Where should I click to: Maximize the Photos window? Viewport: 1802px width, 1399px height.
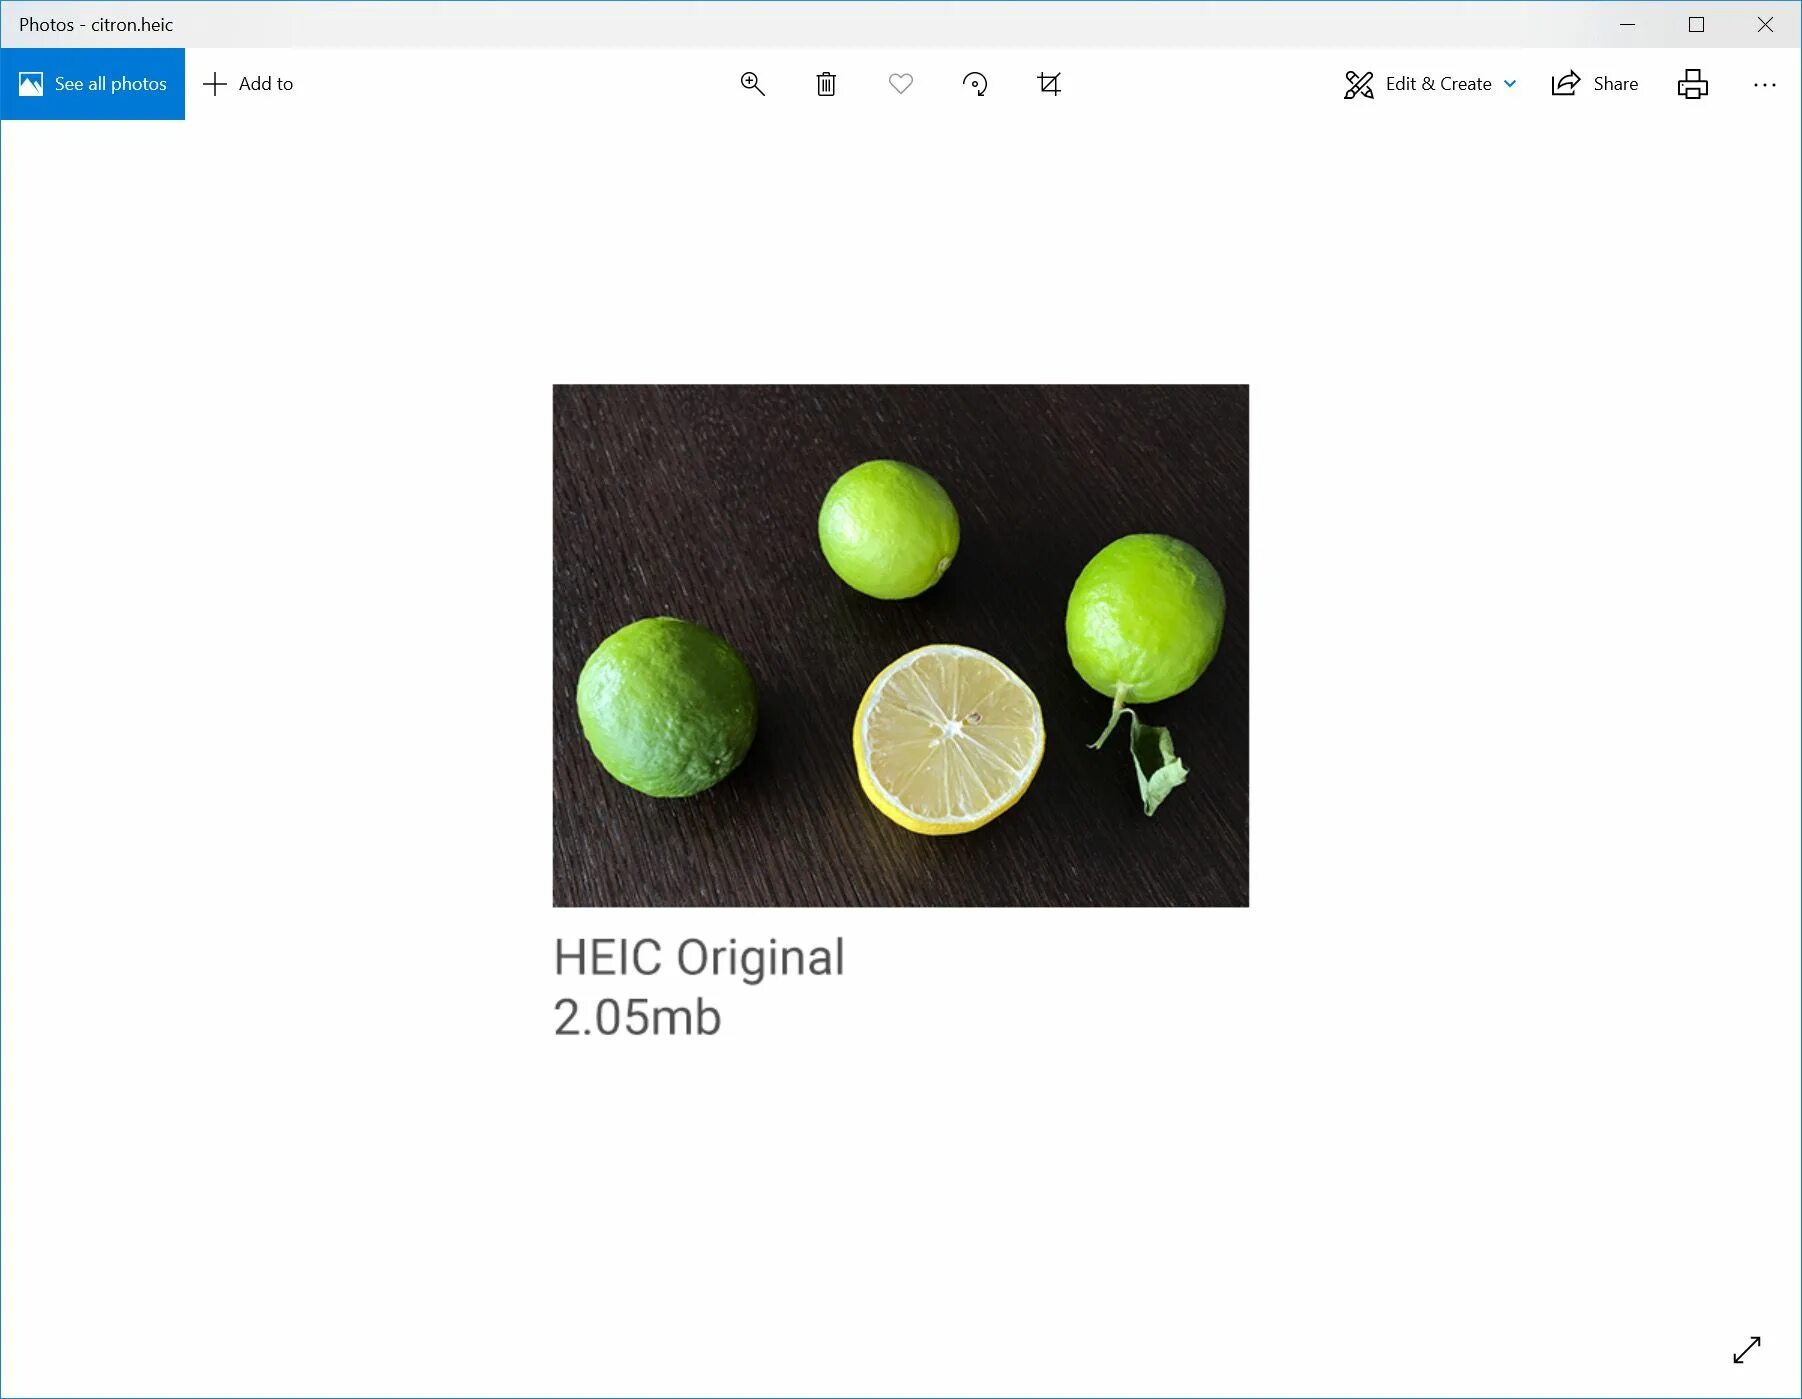tap(1697, 25)
